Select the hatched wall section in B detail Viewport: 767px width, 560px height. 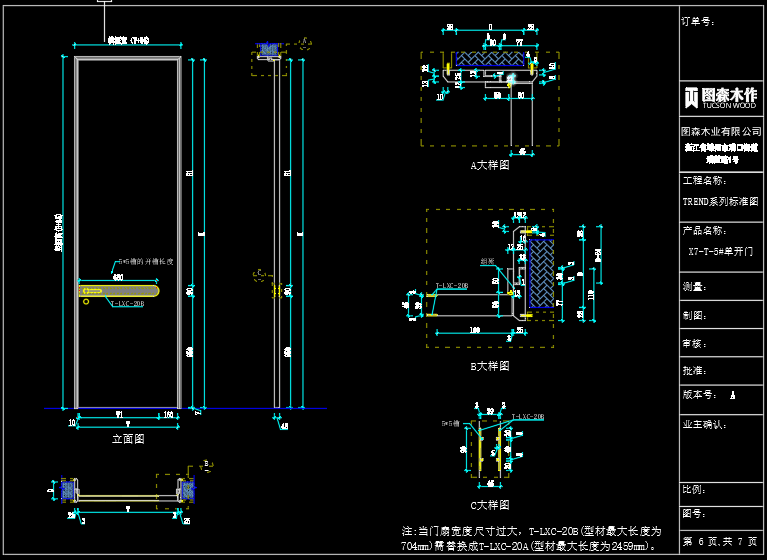541,271
